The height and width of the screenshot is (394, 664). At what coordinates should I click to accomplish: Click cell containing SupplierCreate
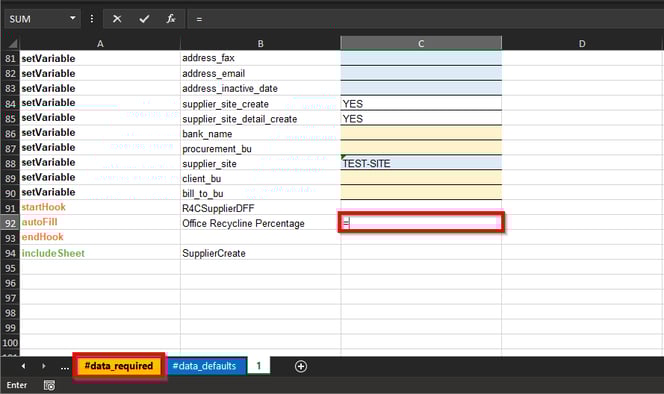tap(260, 253)
